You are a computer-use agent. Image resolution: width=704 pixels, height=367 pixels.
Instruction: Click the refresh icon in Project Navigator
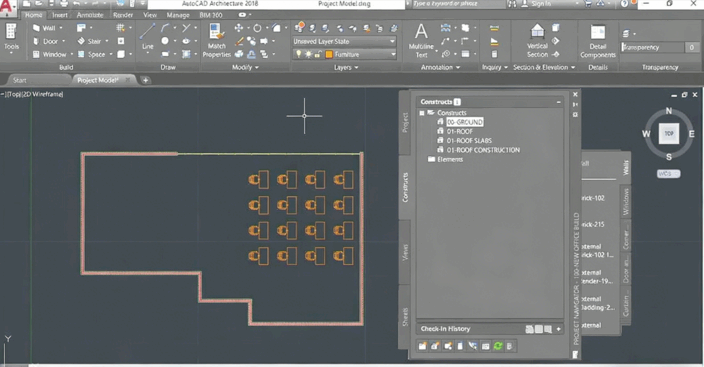[497, 346]
